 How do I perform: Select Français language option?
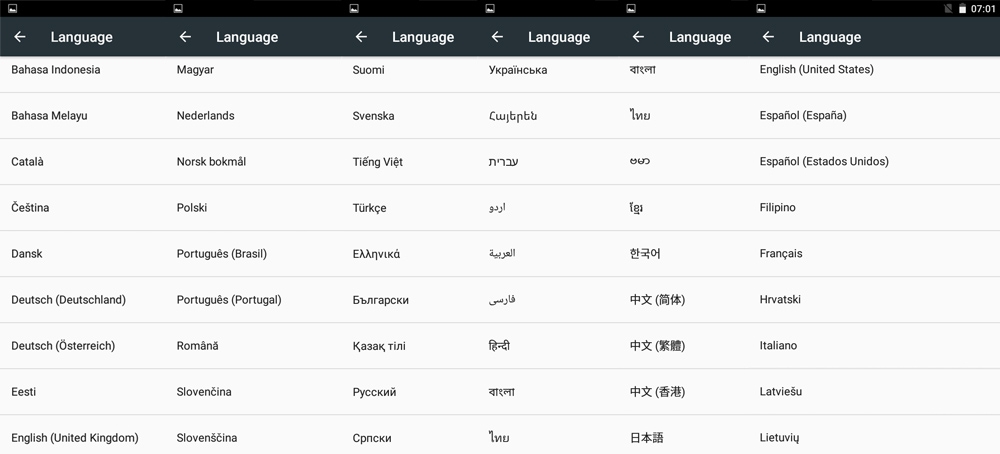[x=780, y=254]
